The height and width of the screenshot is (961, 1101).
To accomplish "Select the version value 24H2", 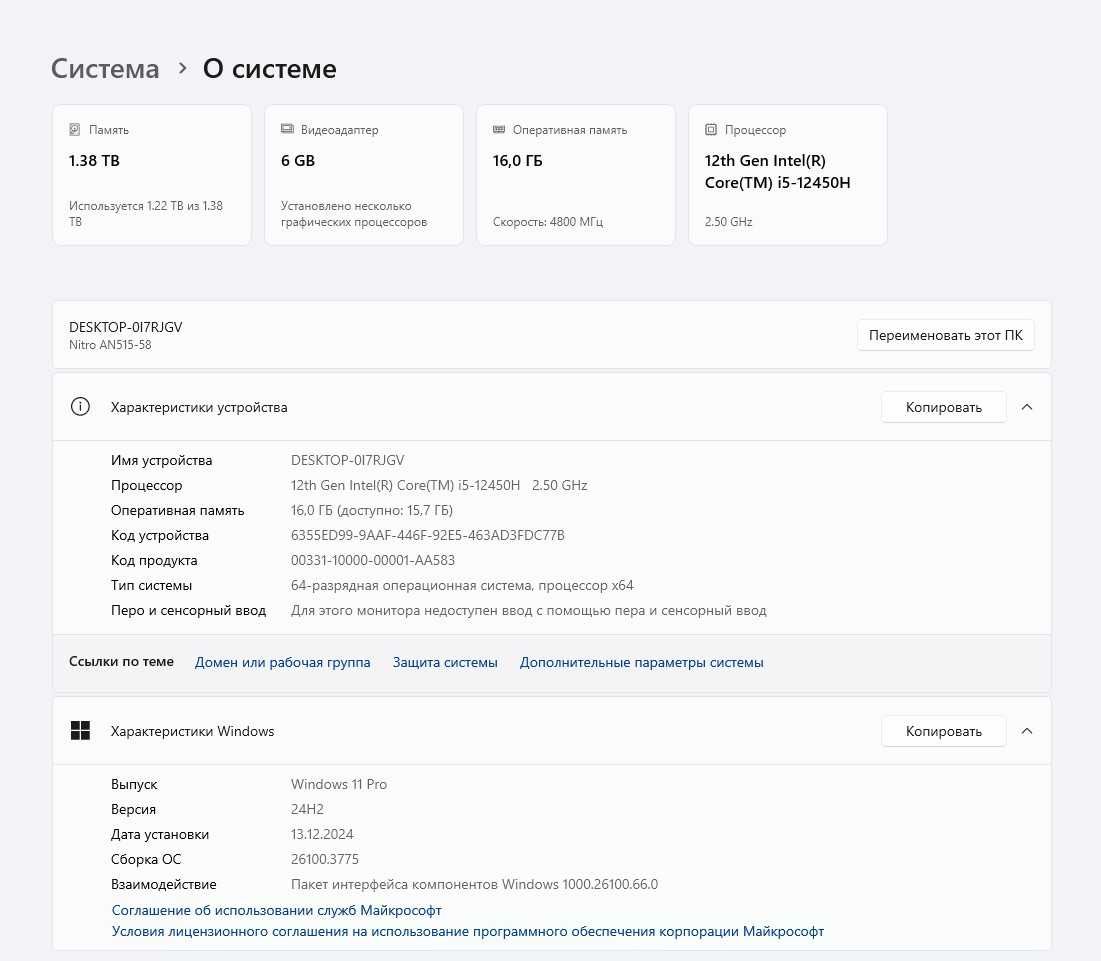I will (307, 809).
